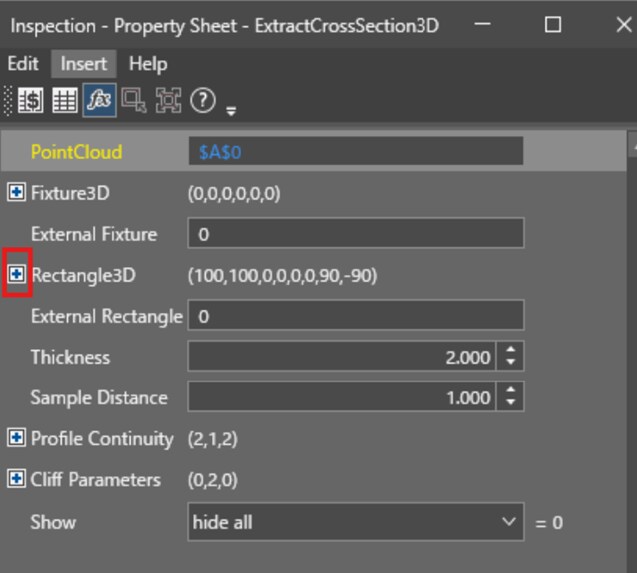
Task: Open the toolbar overflow options arrow
Action: pos(231,108)
